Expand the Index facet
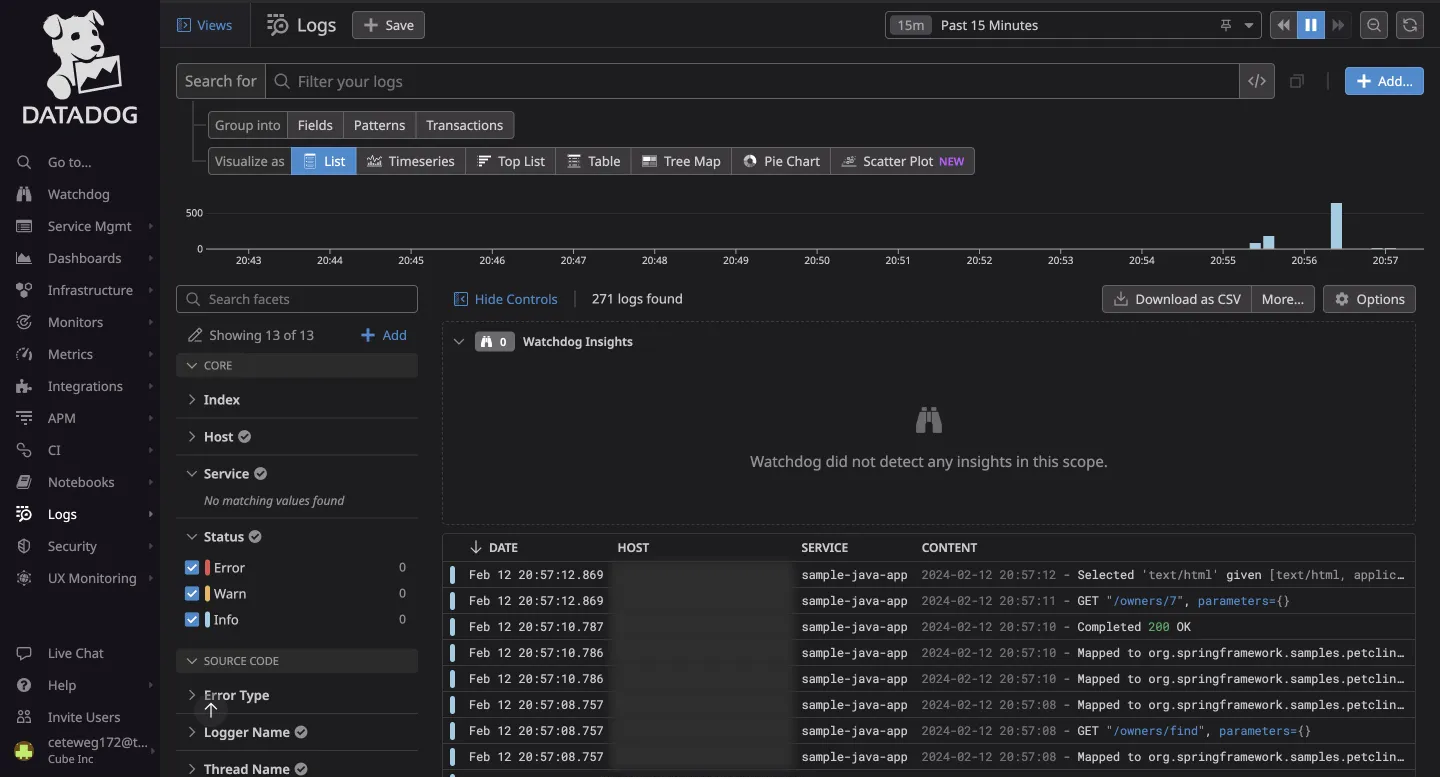The image size is (1440, 780). tap(192, 400)
